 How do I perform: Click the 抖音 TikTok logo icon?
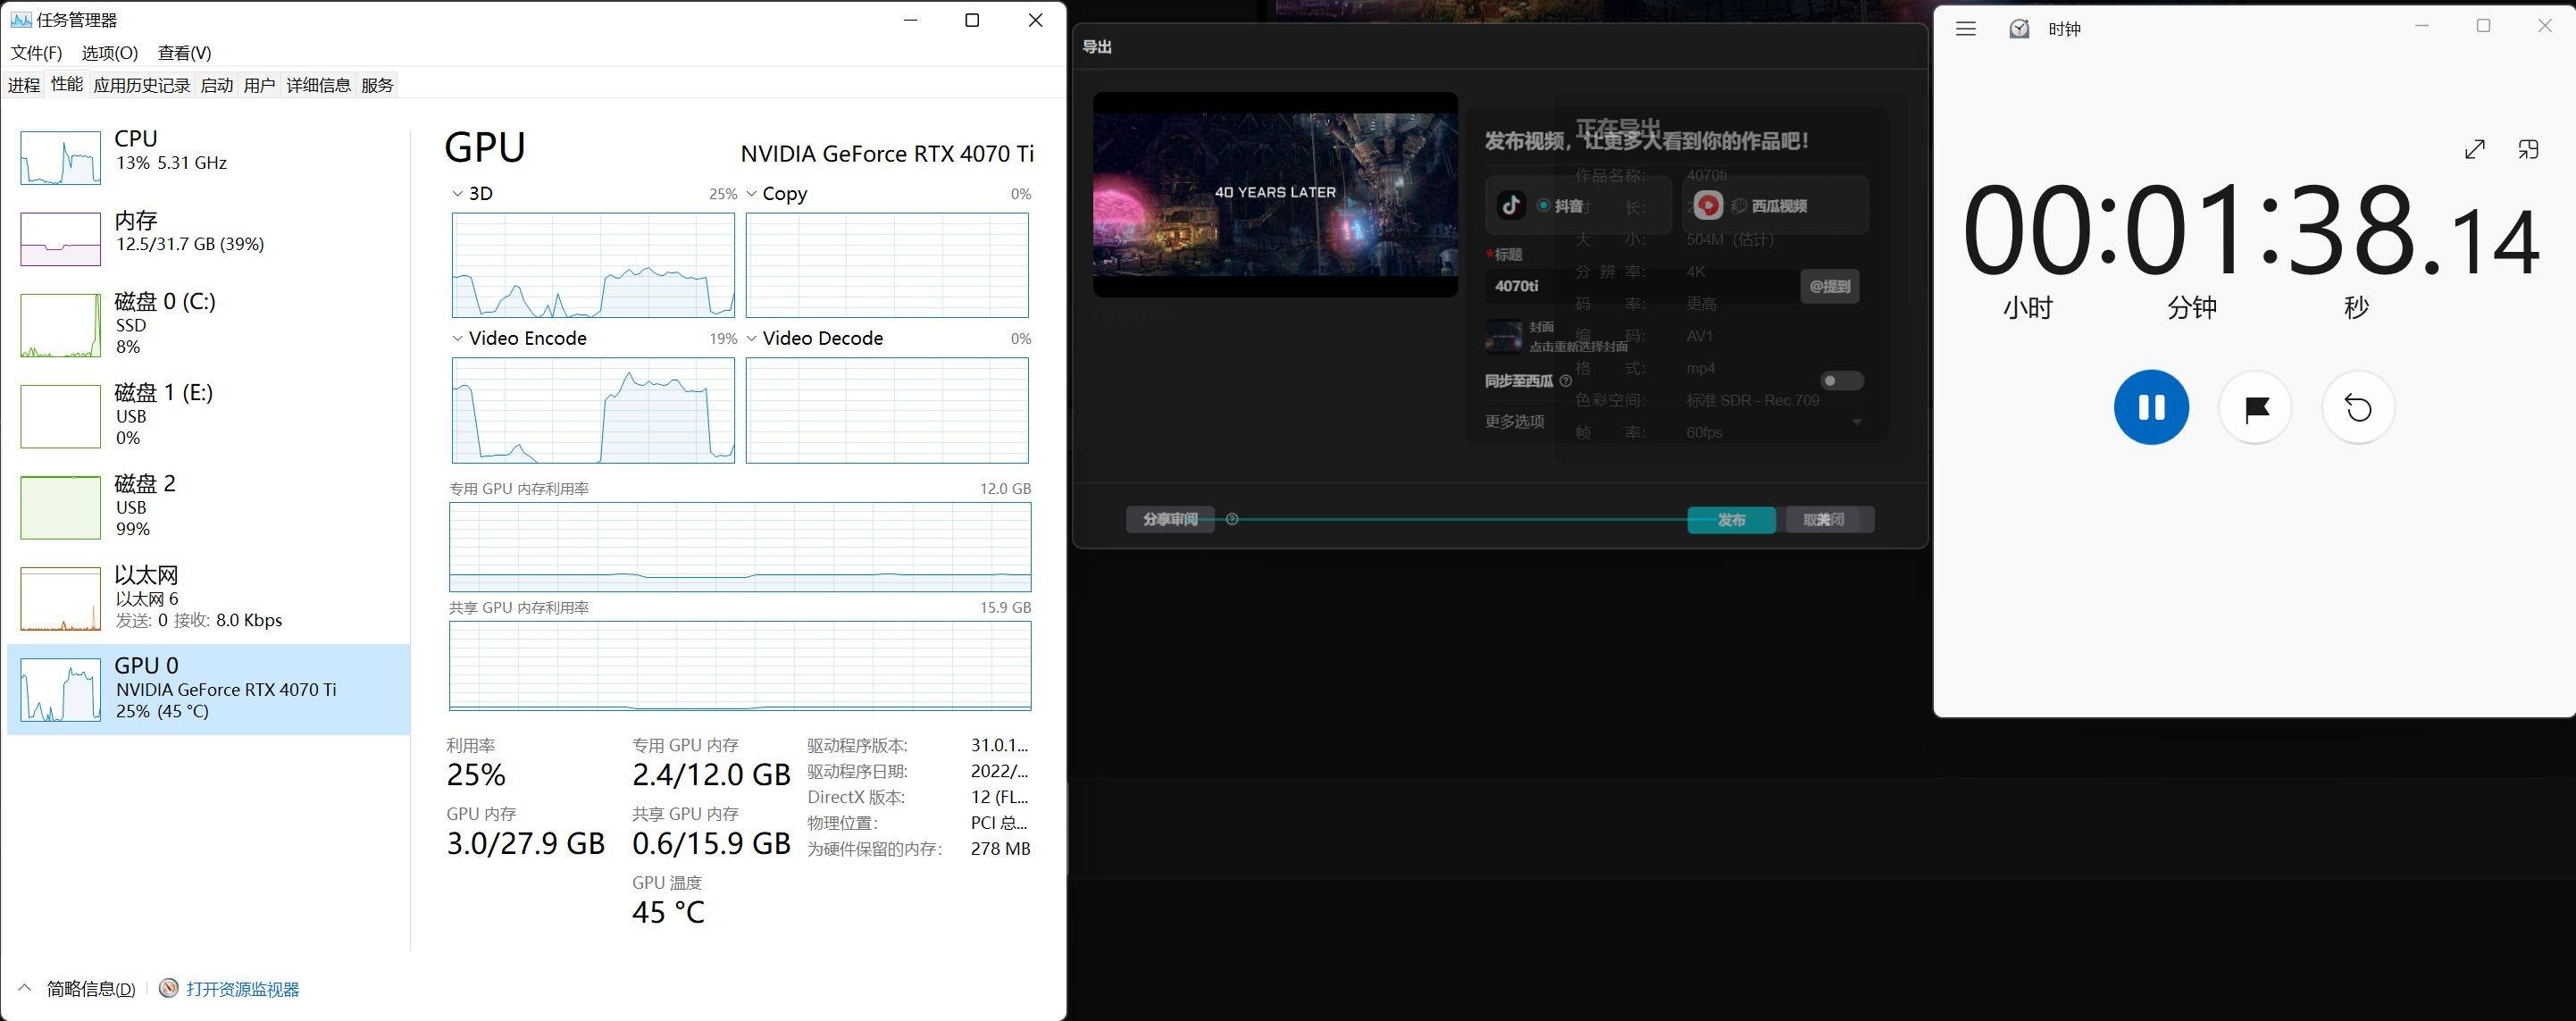pyautogui.click(x=1511, y=206)
